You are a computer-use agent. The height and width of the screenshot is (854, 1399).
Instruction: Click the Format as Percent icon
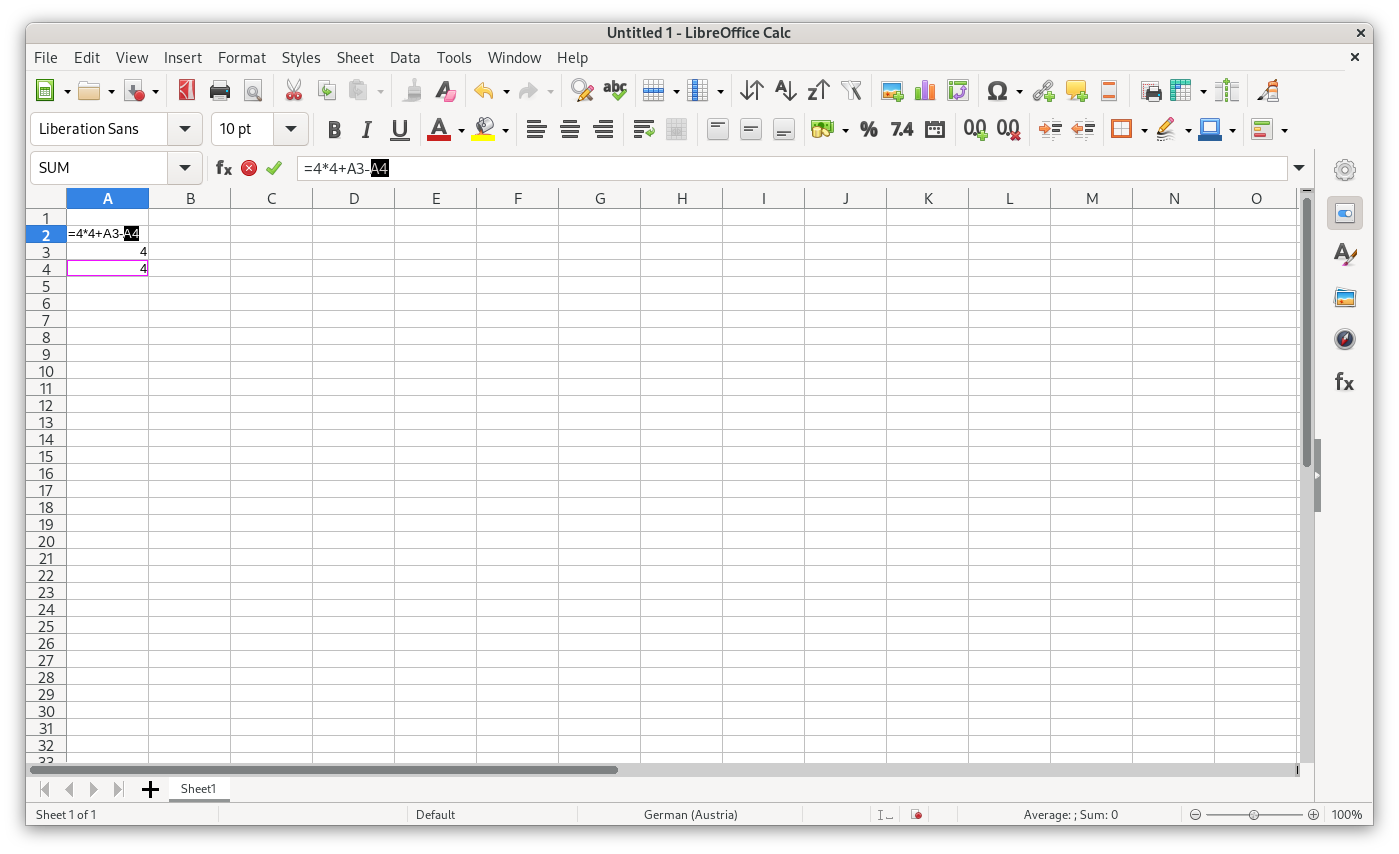pyautogui.click(x=868, y=129)
